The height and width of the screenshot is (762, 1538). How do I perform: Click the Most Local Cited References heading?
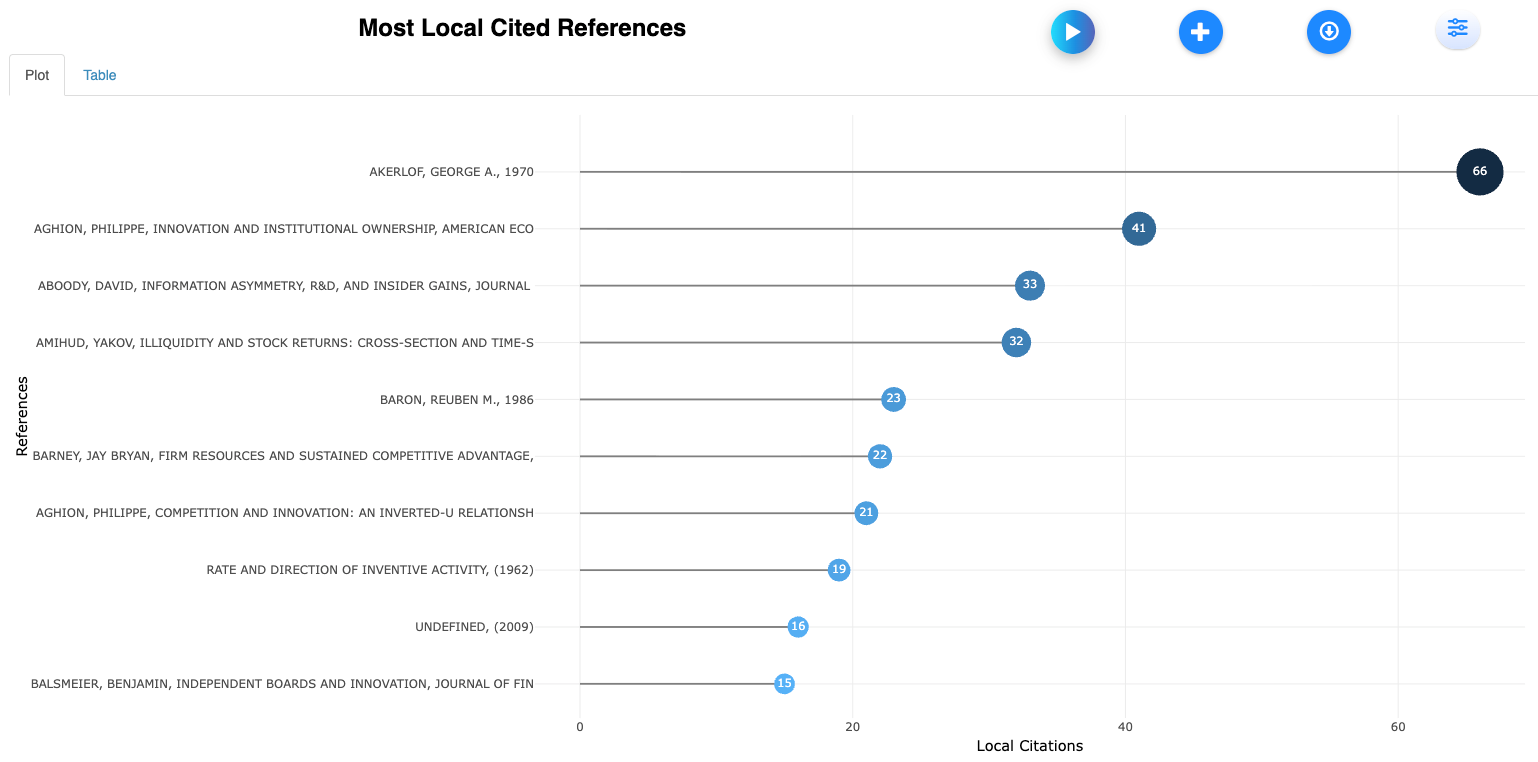[x=522, y=28]
